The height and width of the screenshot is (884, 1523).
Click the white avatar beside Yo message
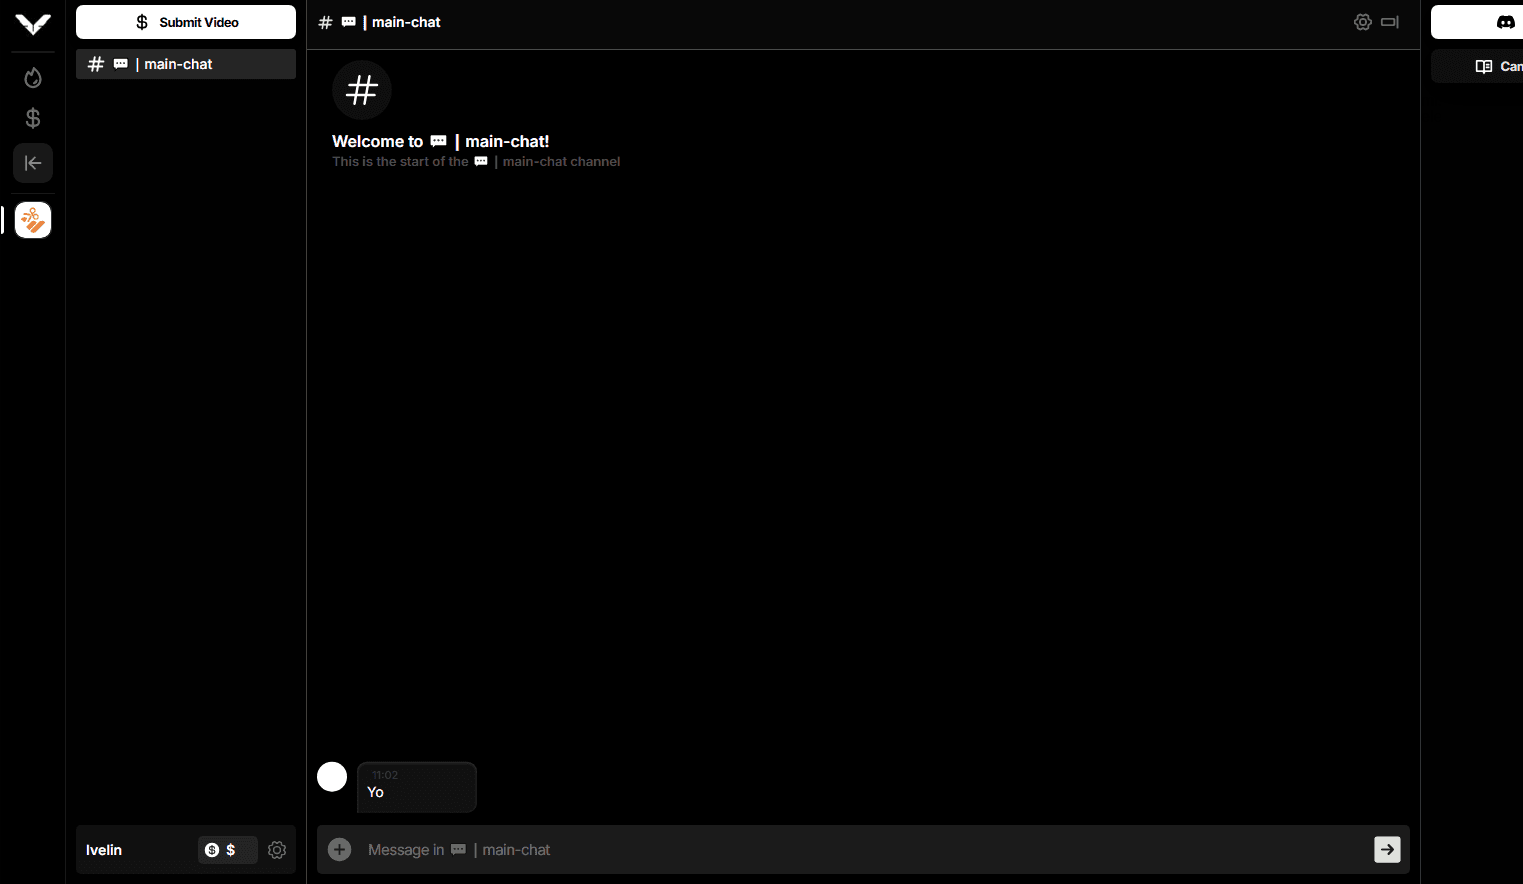click(x=332, y=777)
